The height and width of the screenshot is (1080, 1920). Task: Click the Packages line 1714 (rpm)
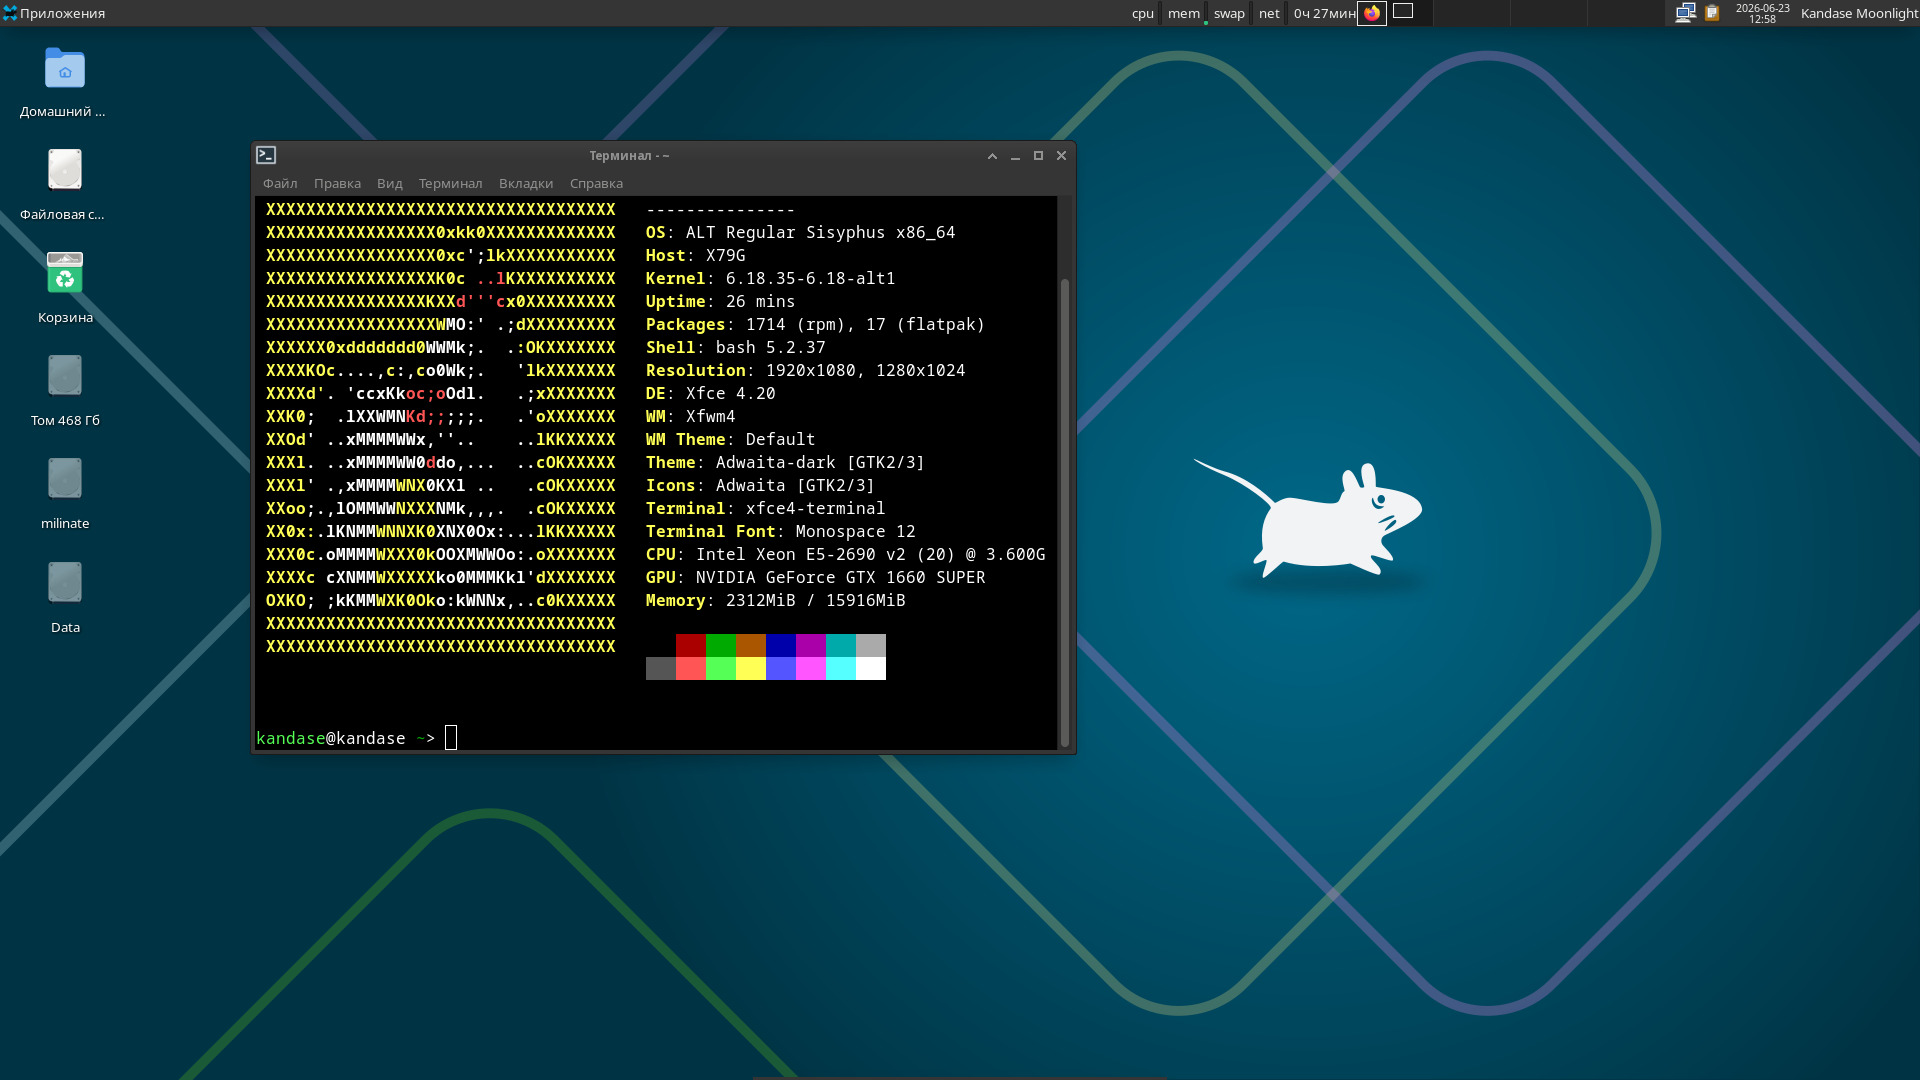pos(815,324)
